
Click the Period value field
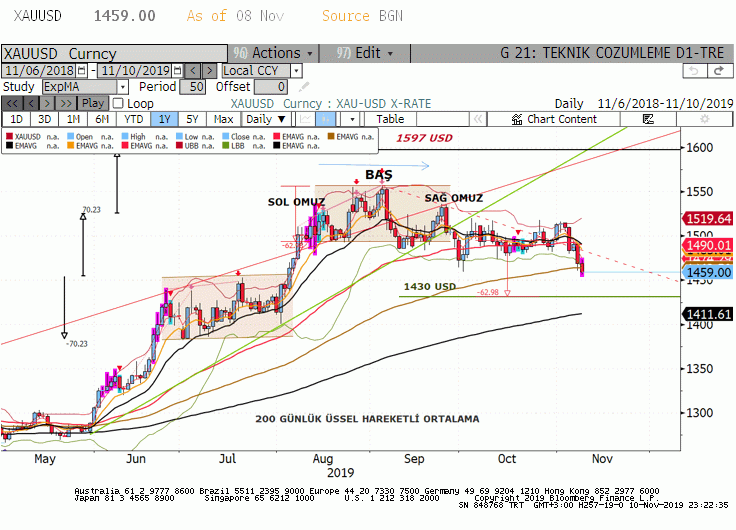click(192, 87)
